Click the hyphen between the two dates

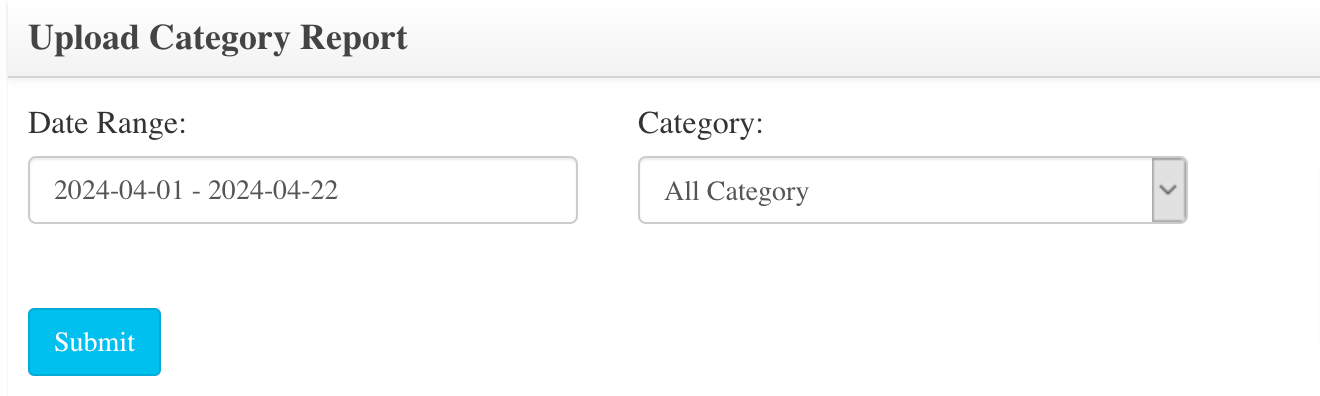click(x=196, y=192)
